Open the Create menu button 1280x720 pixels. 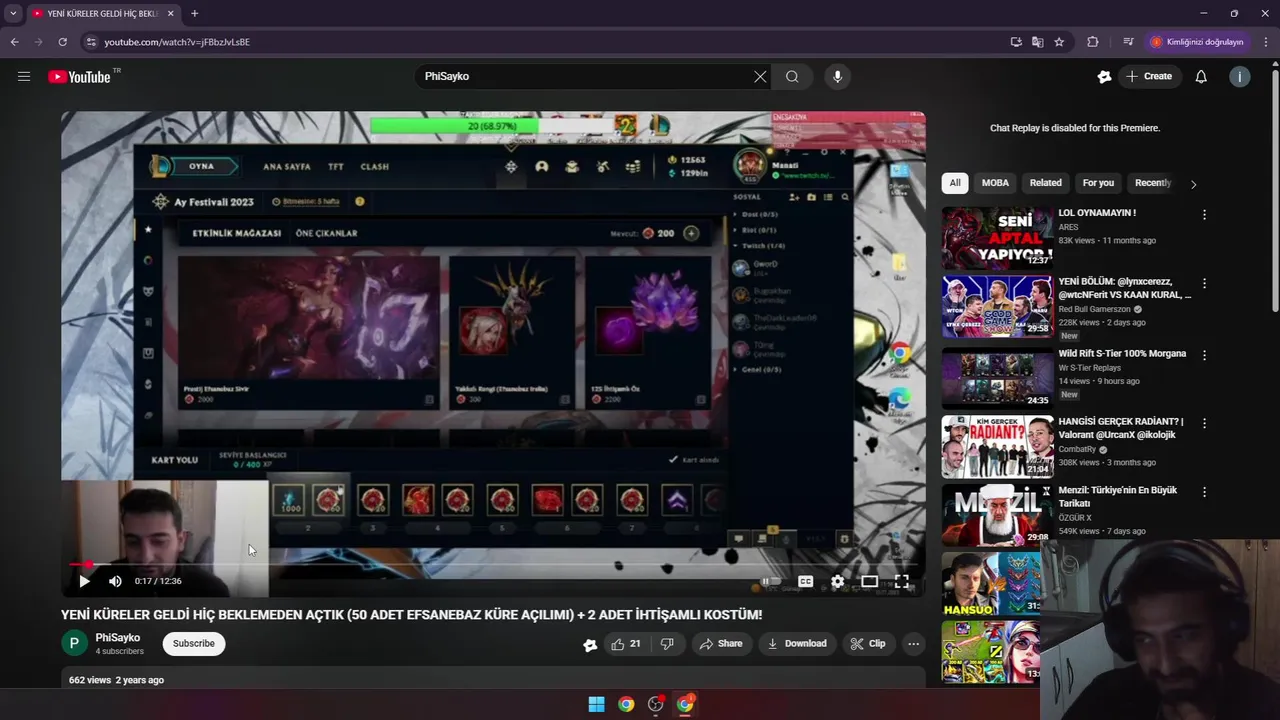pos(1148,76)
